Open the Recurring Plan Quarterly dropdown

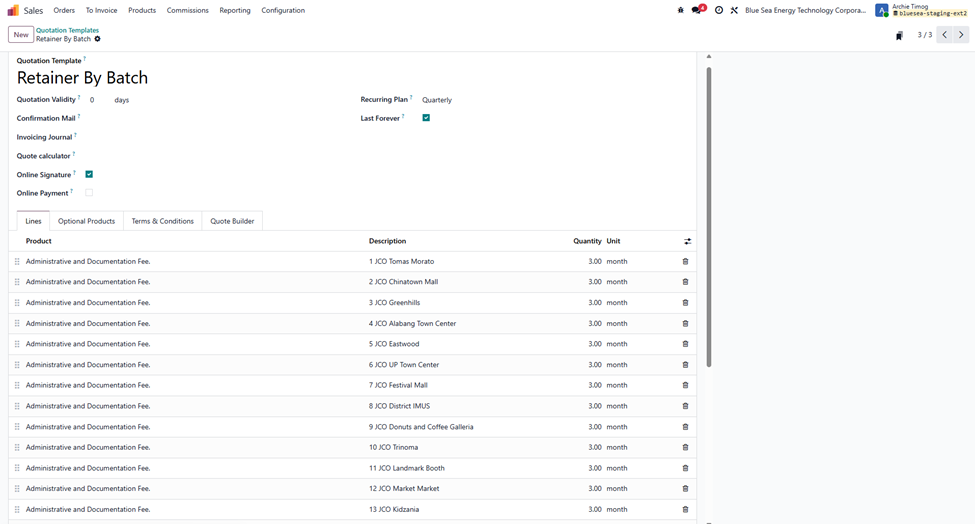[480, 100]
